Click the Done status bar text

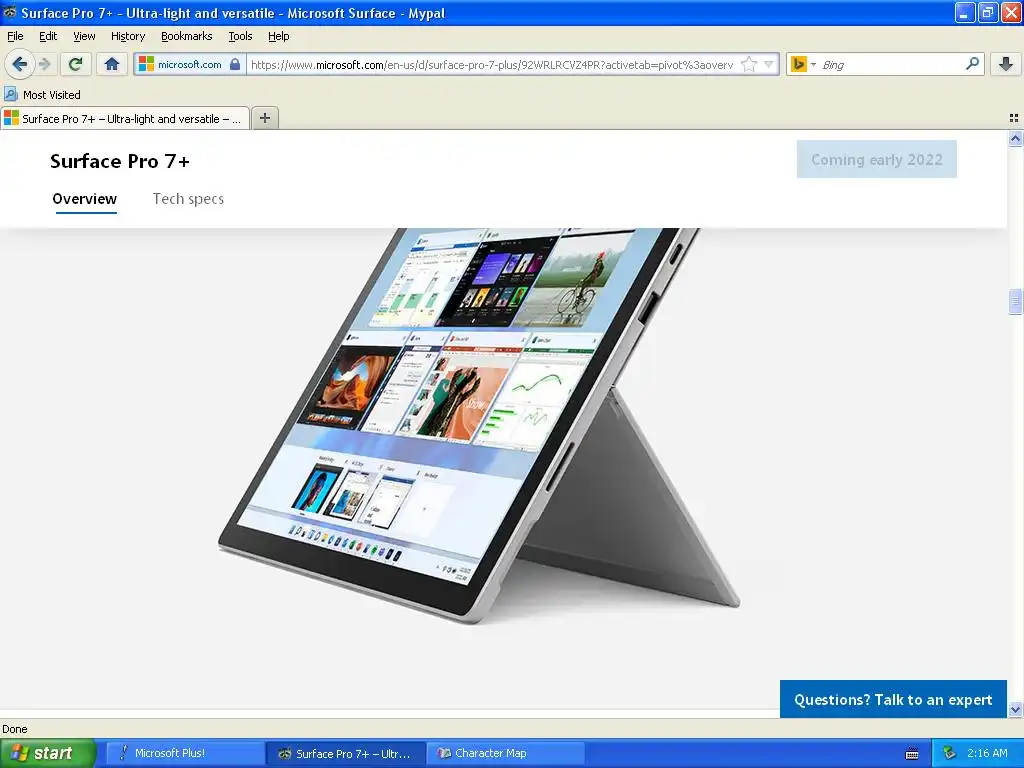tap(14, 729)
